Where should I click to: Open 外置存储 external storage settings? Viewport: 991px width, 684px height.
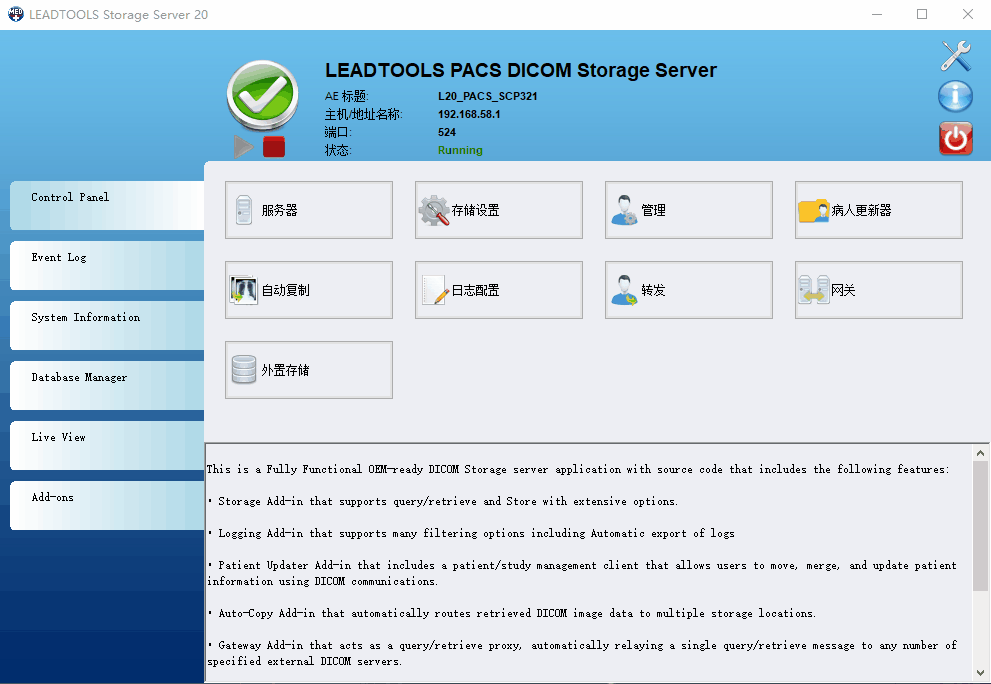[308, 370]
